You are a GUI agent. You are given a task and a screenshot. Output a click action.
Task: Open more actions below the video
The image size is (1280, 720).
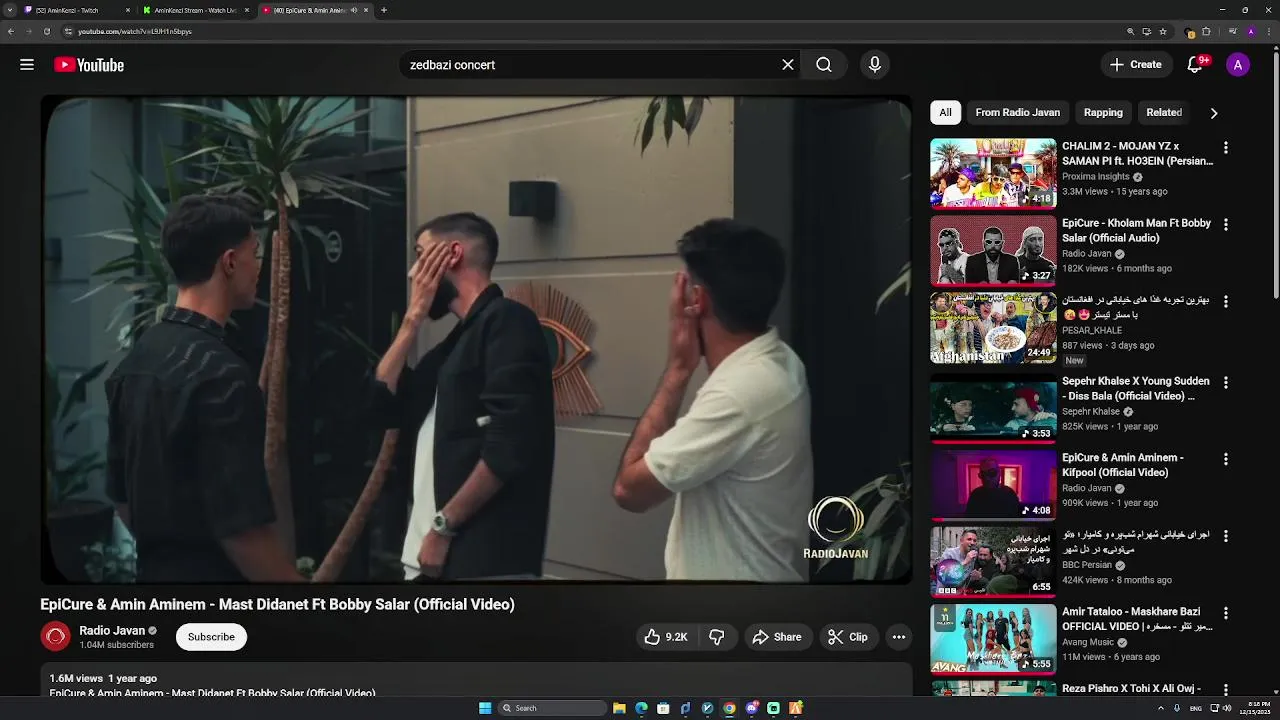(x=899, y=637)
